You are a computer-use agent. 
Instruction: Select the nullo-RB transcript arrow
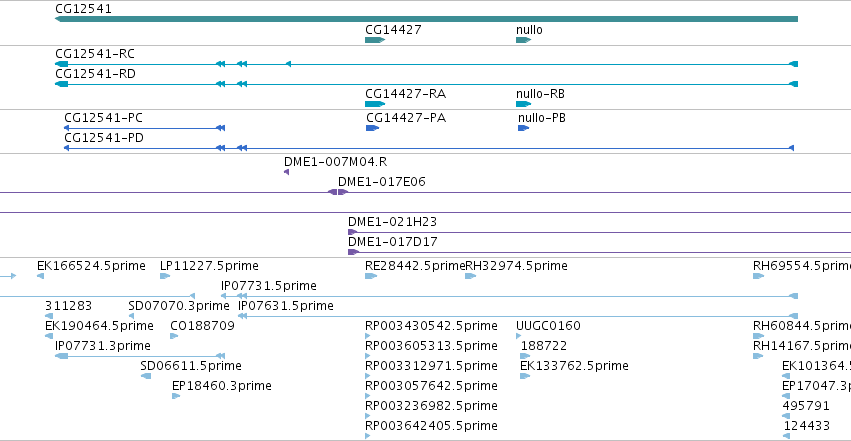pyautogui.click(x=523, y=104)
